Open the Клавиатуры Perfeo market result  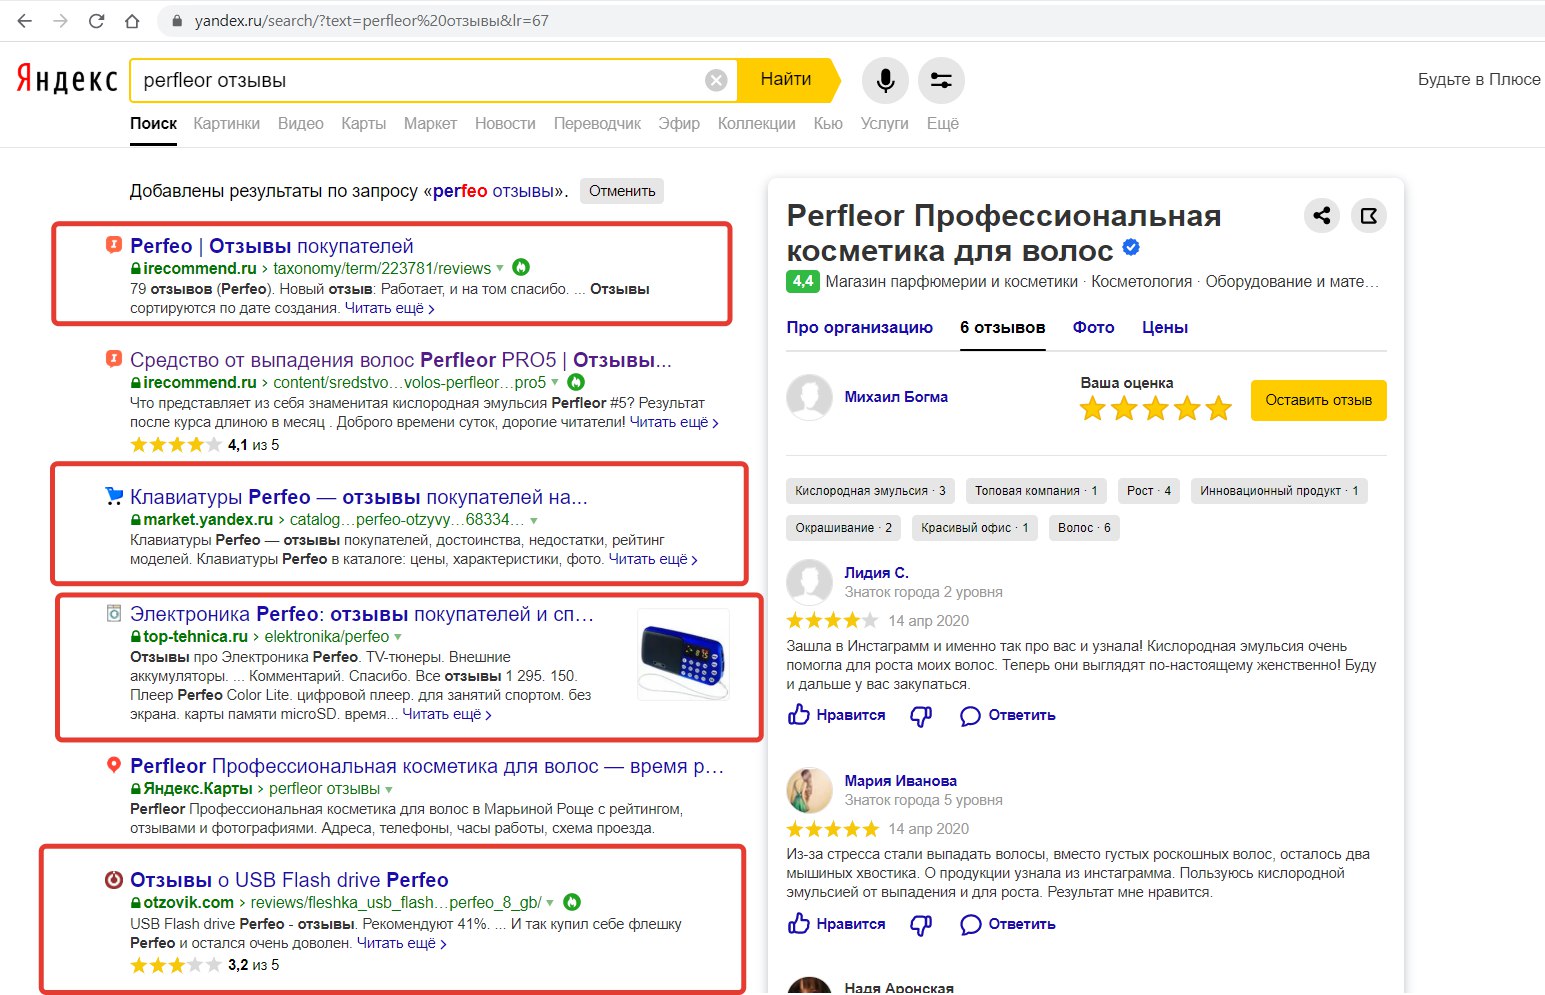[x=358, y=497]
